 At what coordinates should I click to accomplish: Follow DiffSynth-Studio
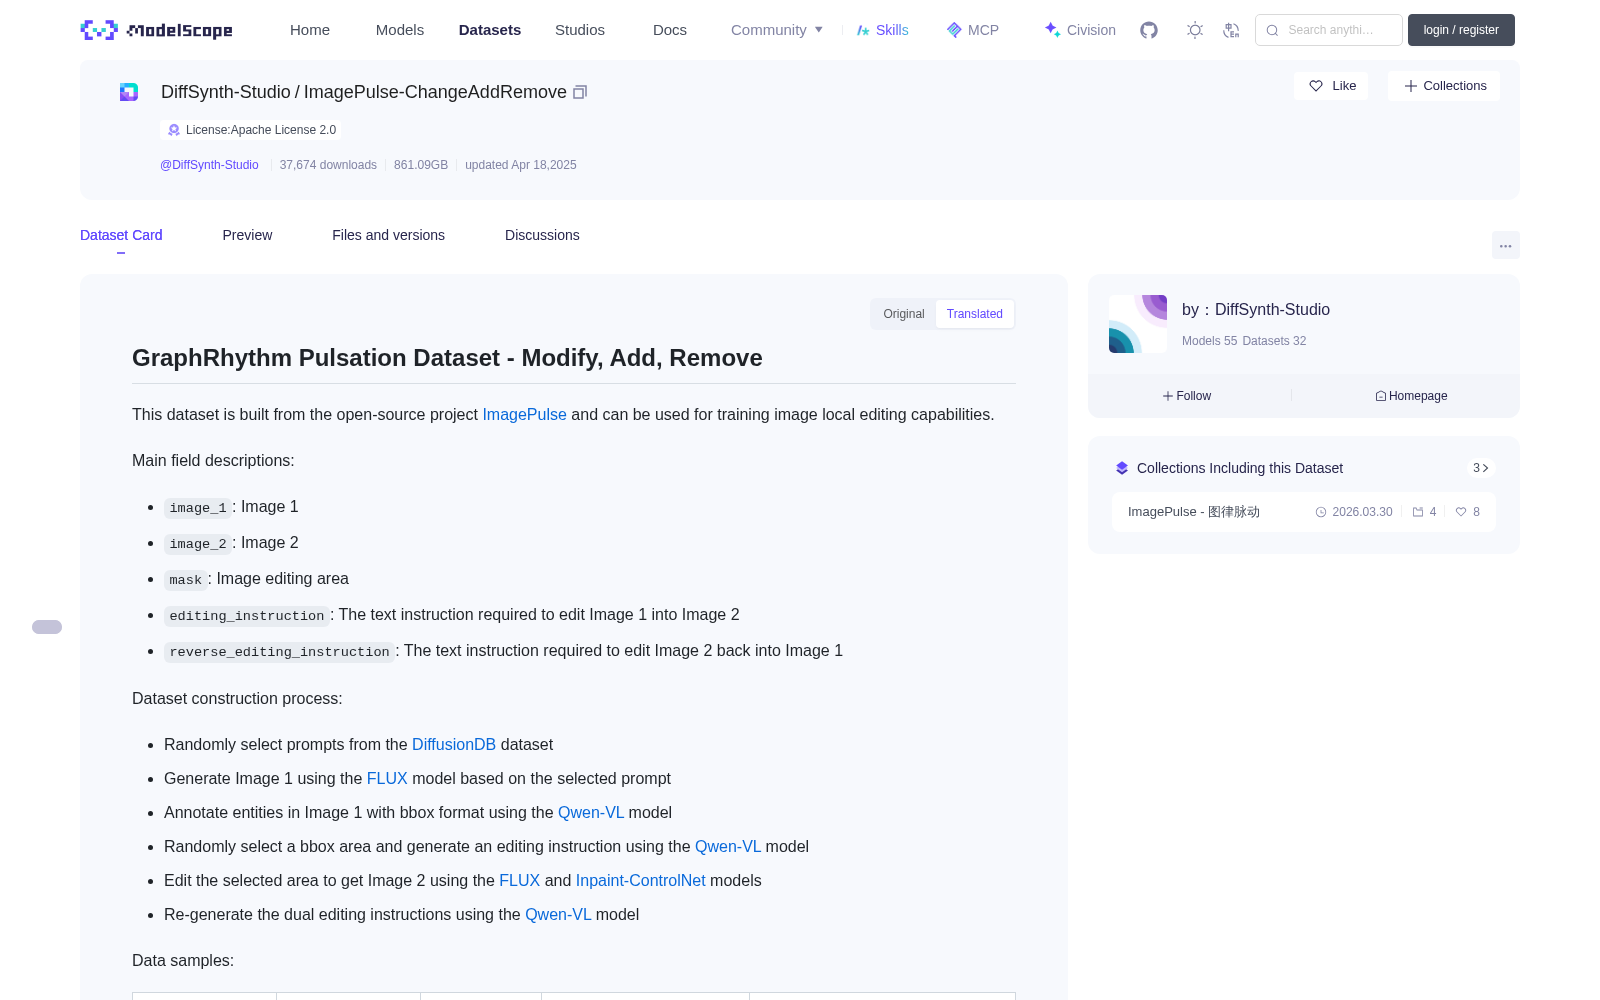tap(1187, 396)
